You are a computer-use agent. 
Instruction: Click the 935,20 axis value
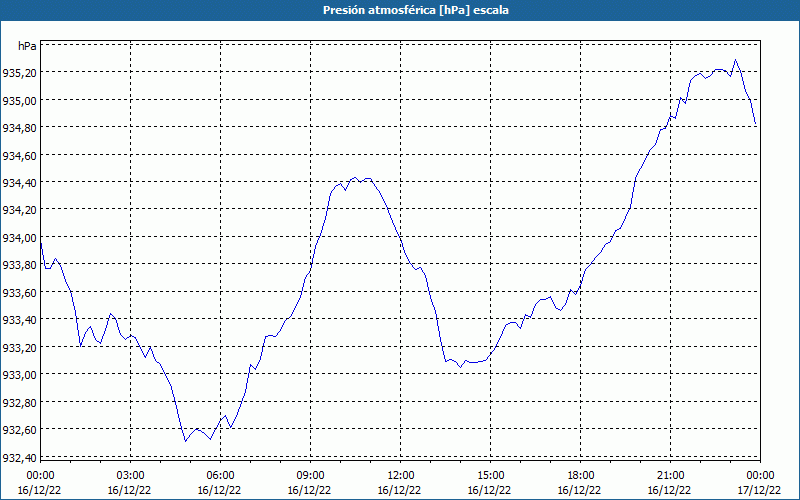pos(19,73)
